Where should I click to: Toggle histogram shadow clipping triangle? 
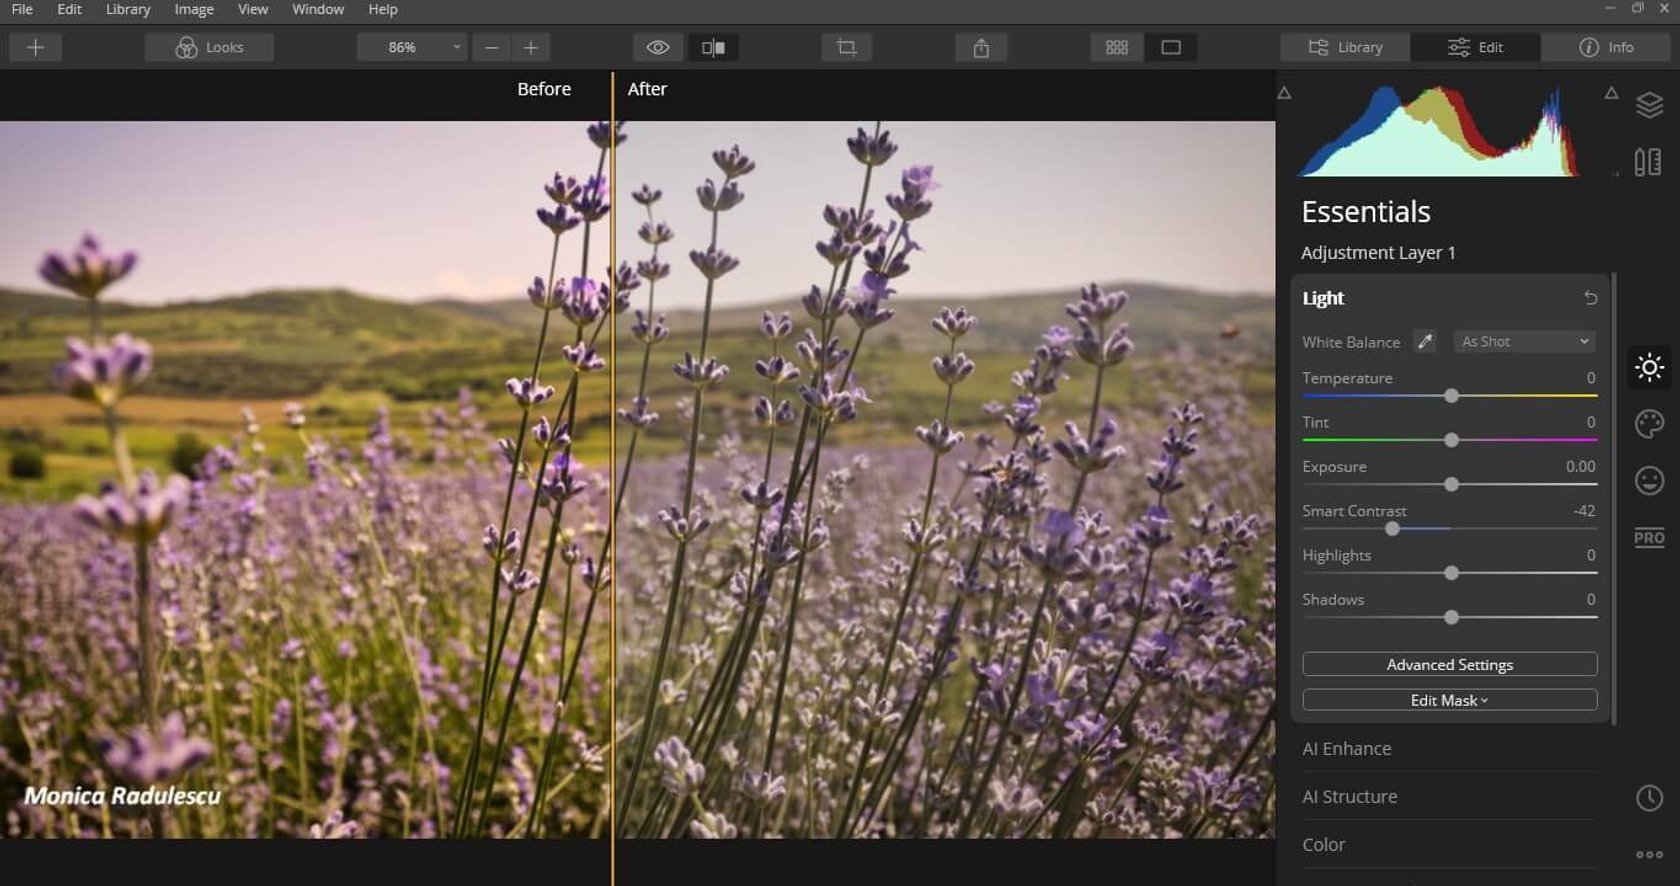[1285, 93]
